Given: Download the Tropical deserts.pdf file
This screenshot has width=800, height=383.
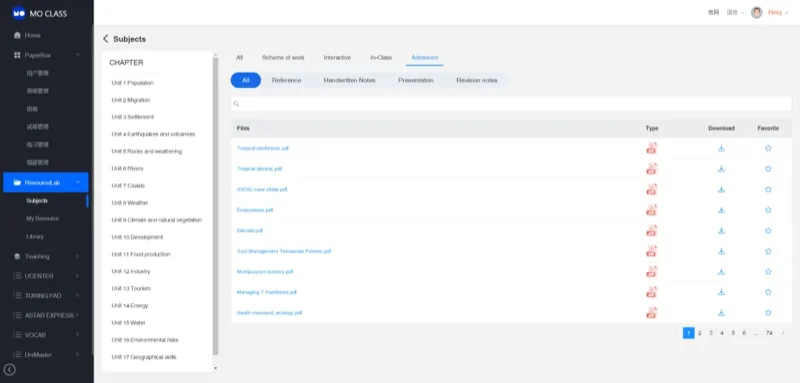Looking at the screenshot, I should click(721, 169).
